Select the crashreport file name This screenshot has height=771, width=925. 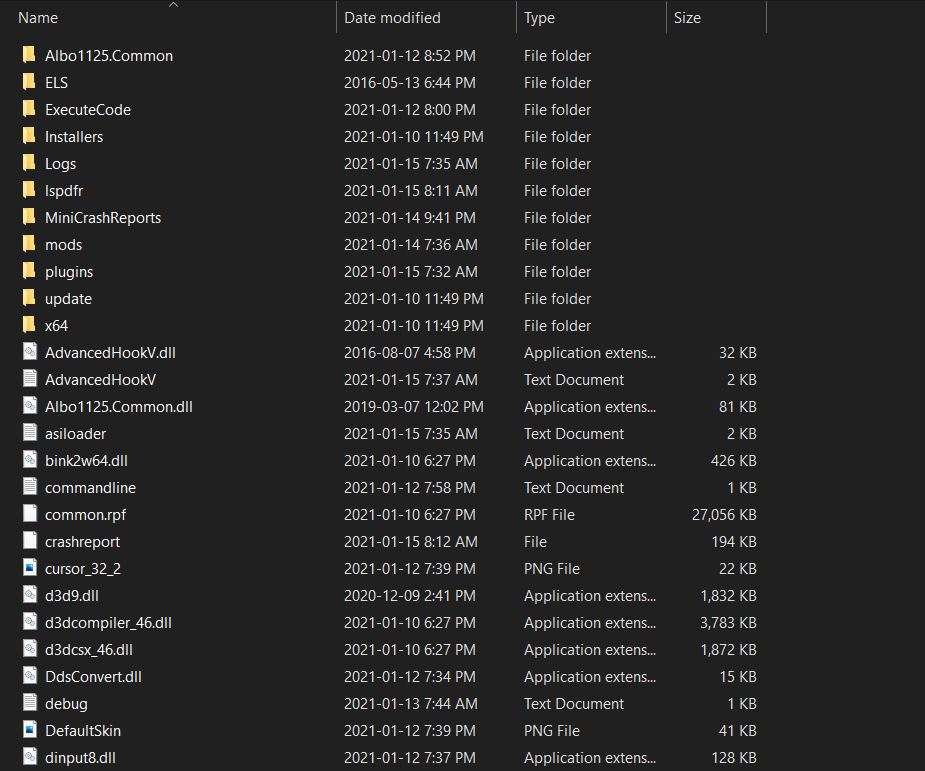click(82, 541)
